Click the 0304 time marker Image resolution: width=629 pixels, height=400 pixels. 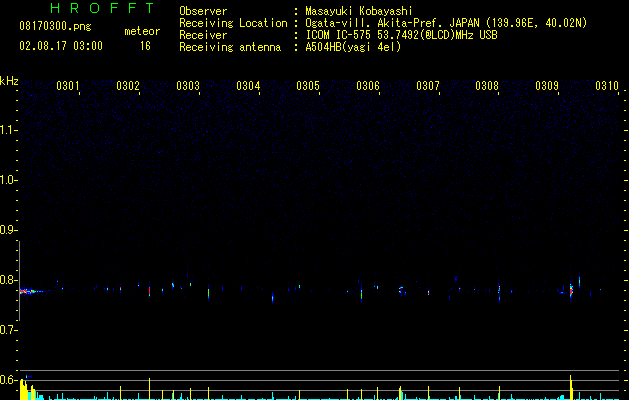248,86
